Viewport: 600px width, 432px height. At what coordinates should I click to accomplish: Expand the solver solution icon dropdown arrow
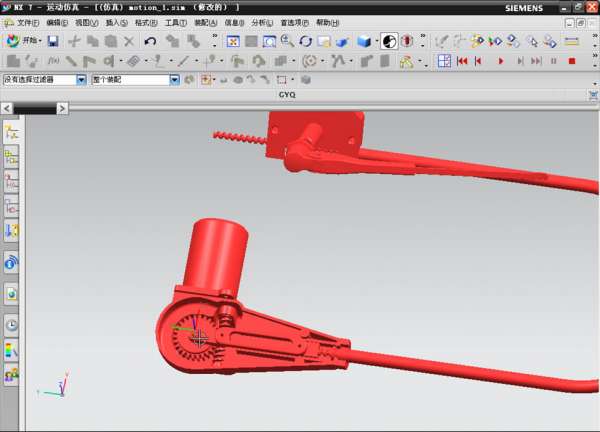point(420,61)
